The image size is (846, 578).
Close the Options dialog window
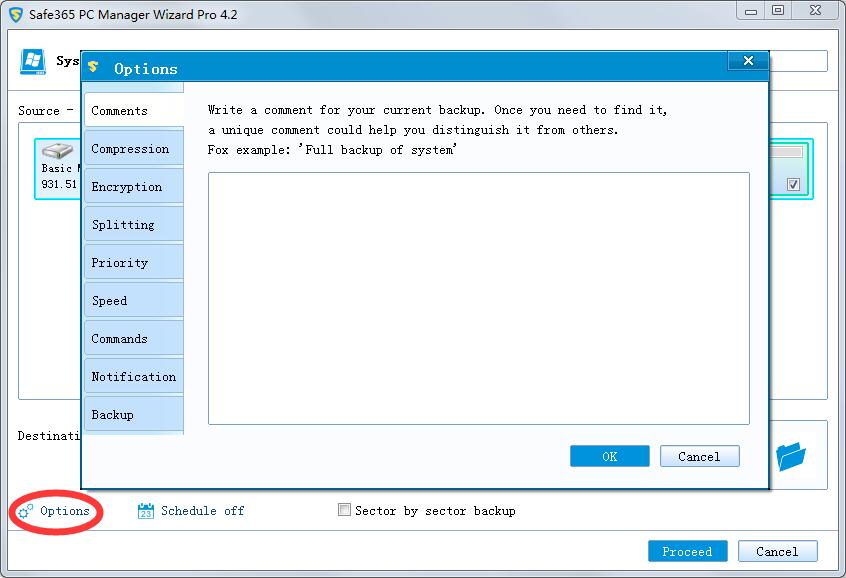pos(747,62)
